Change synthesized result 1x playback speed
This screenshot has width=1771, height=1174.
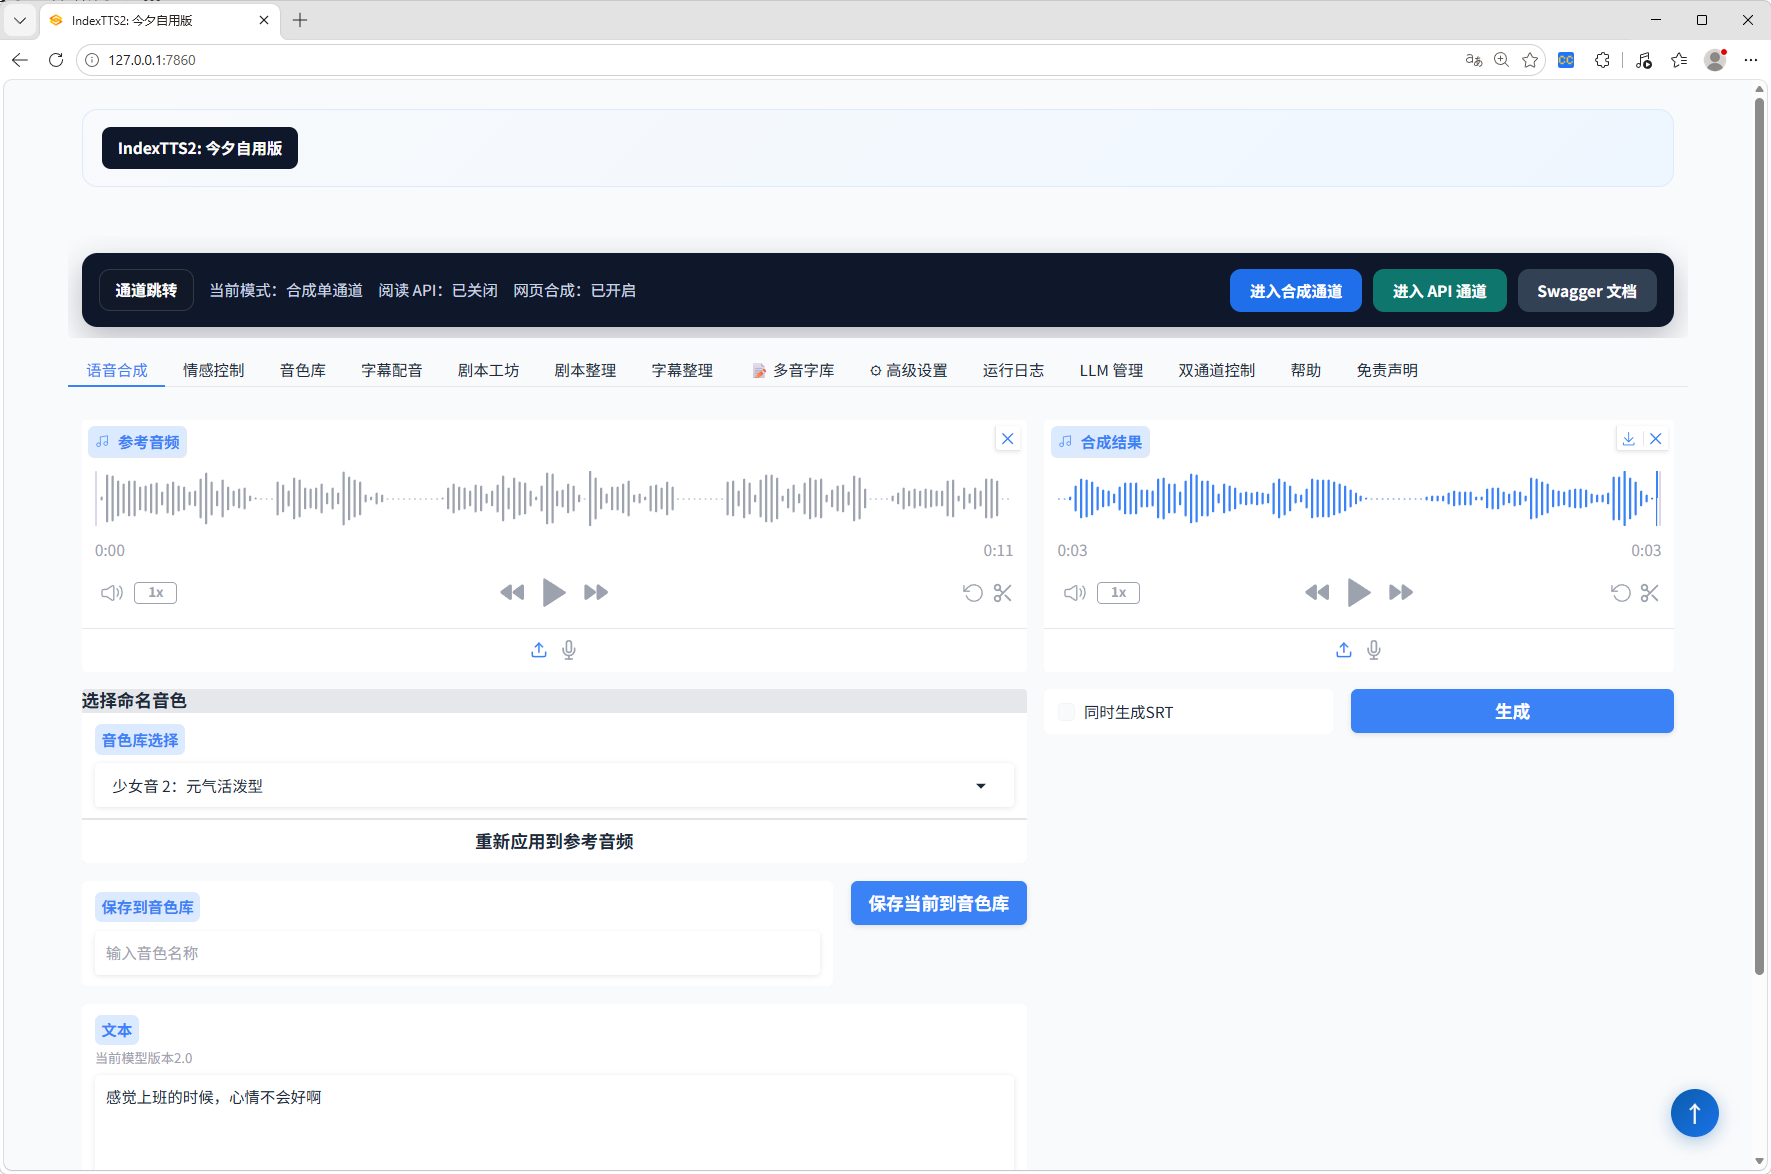click(1119, 593)
